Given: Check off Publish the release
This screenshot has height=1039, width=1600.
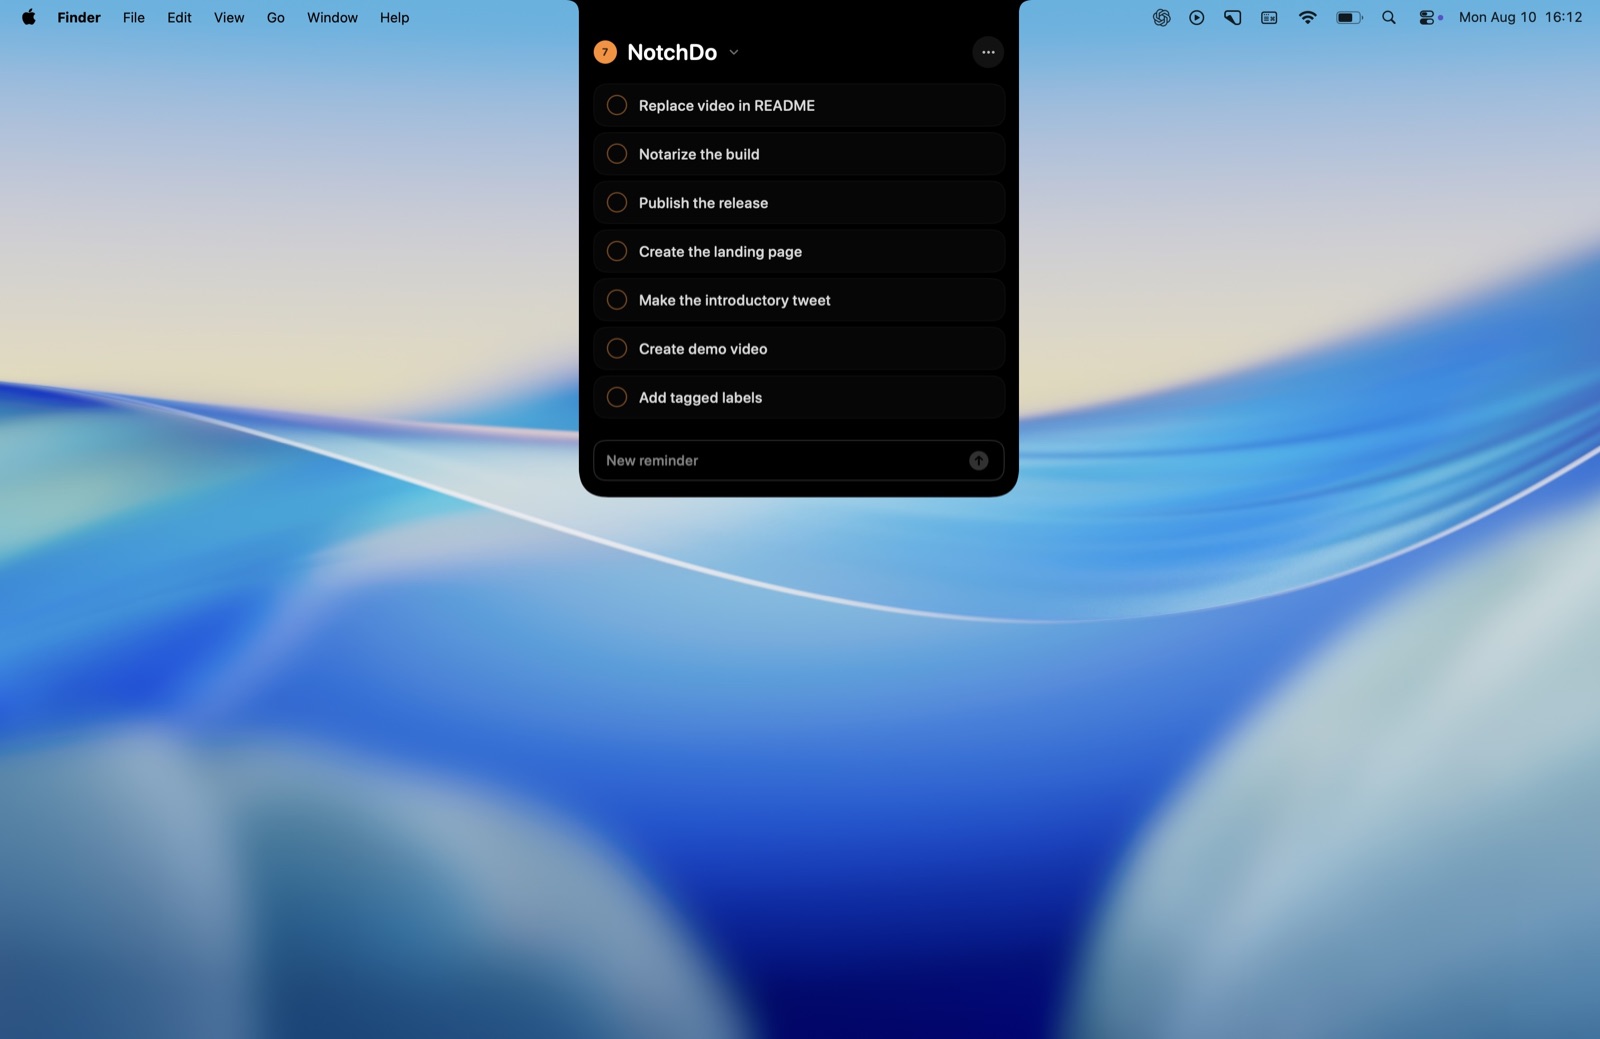Looking at the screenshot, I should (617, 203).
